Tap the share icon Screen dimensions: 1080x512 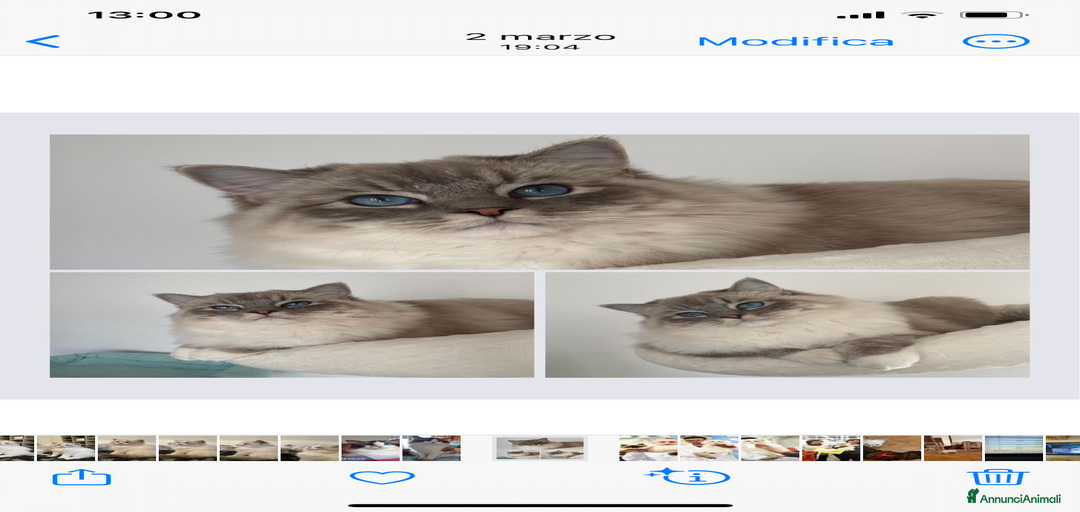(x=82, y=478)
